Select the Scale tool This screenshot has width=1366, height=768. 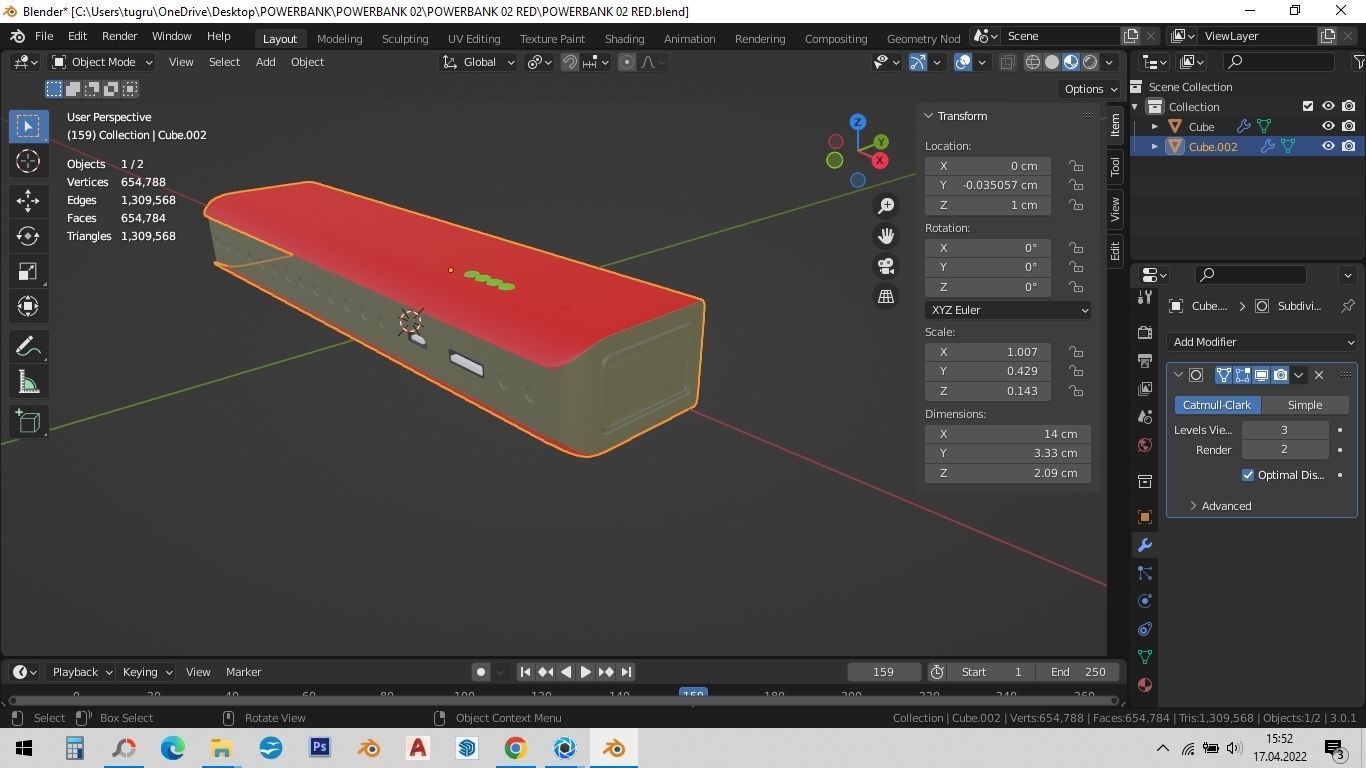pyautogui.click(x=28, y=271)
